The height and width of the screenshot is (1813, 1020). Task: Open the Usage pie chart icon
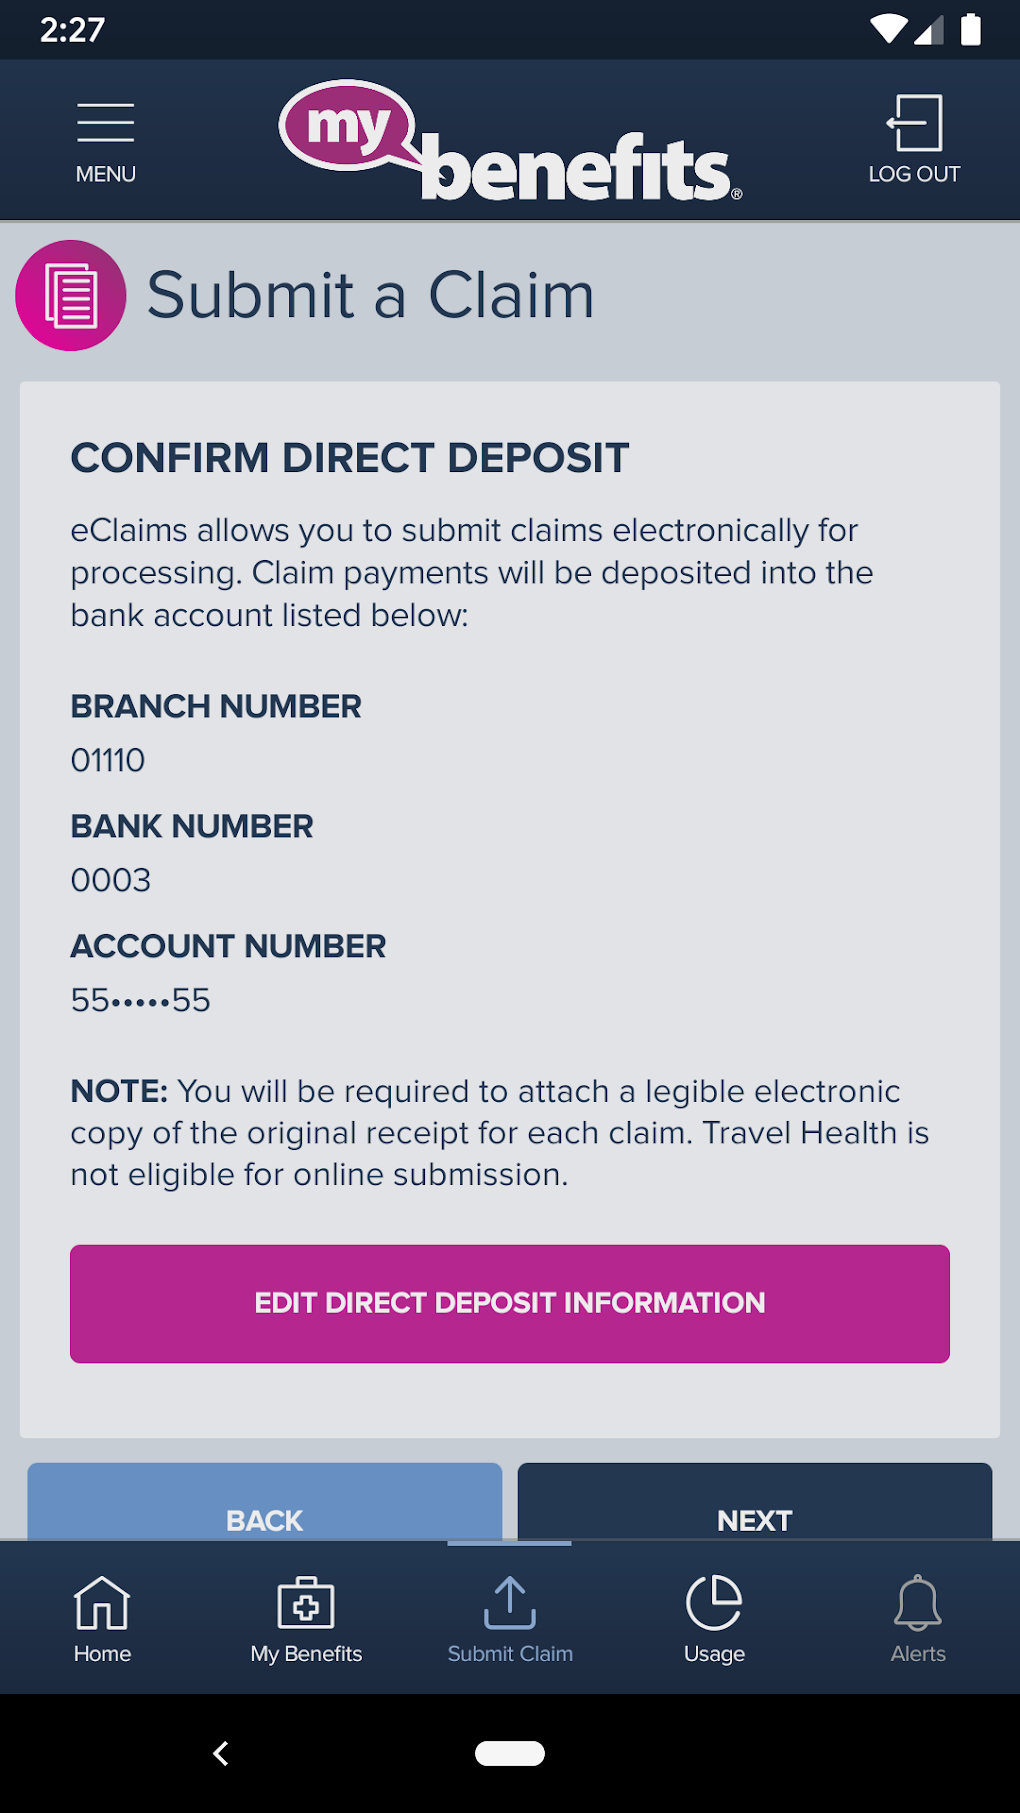[714, 1602]
